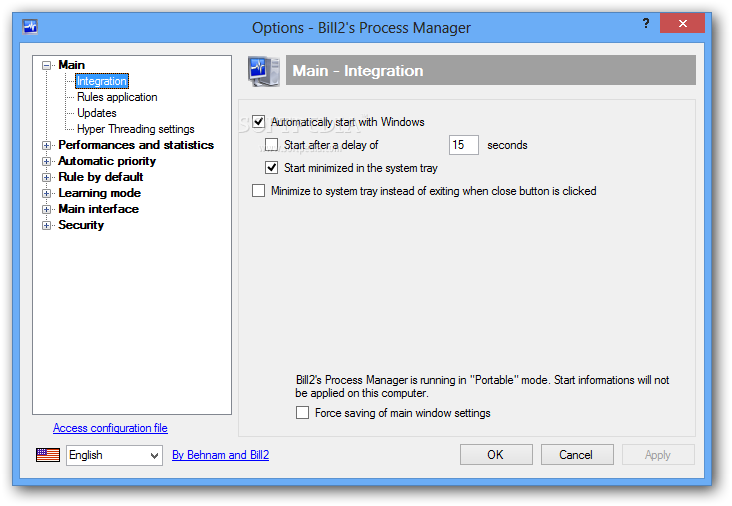Check Force saving of main window settings
This screenshot has height=506, width=732.
click(303, 413)
